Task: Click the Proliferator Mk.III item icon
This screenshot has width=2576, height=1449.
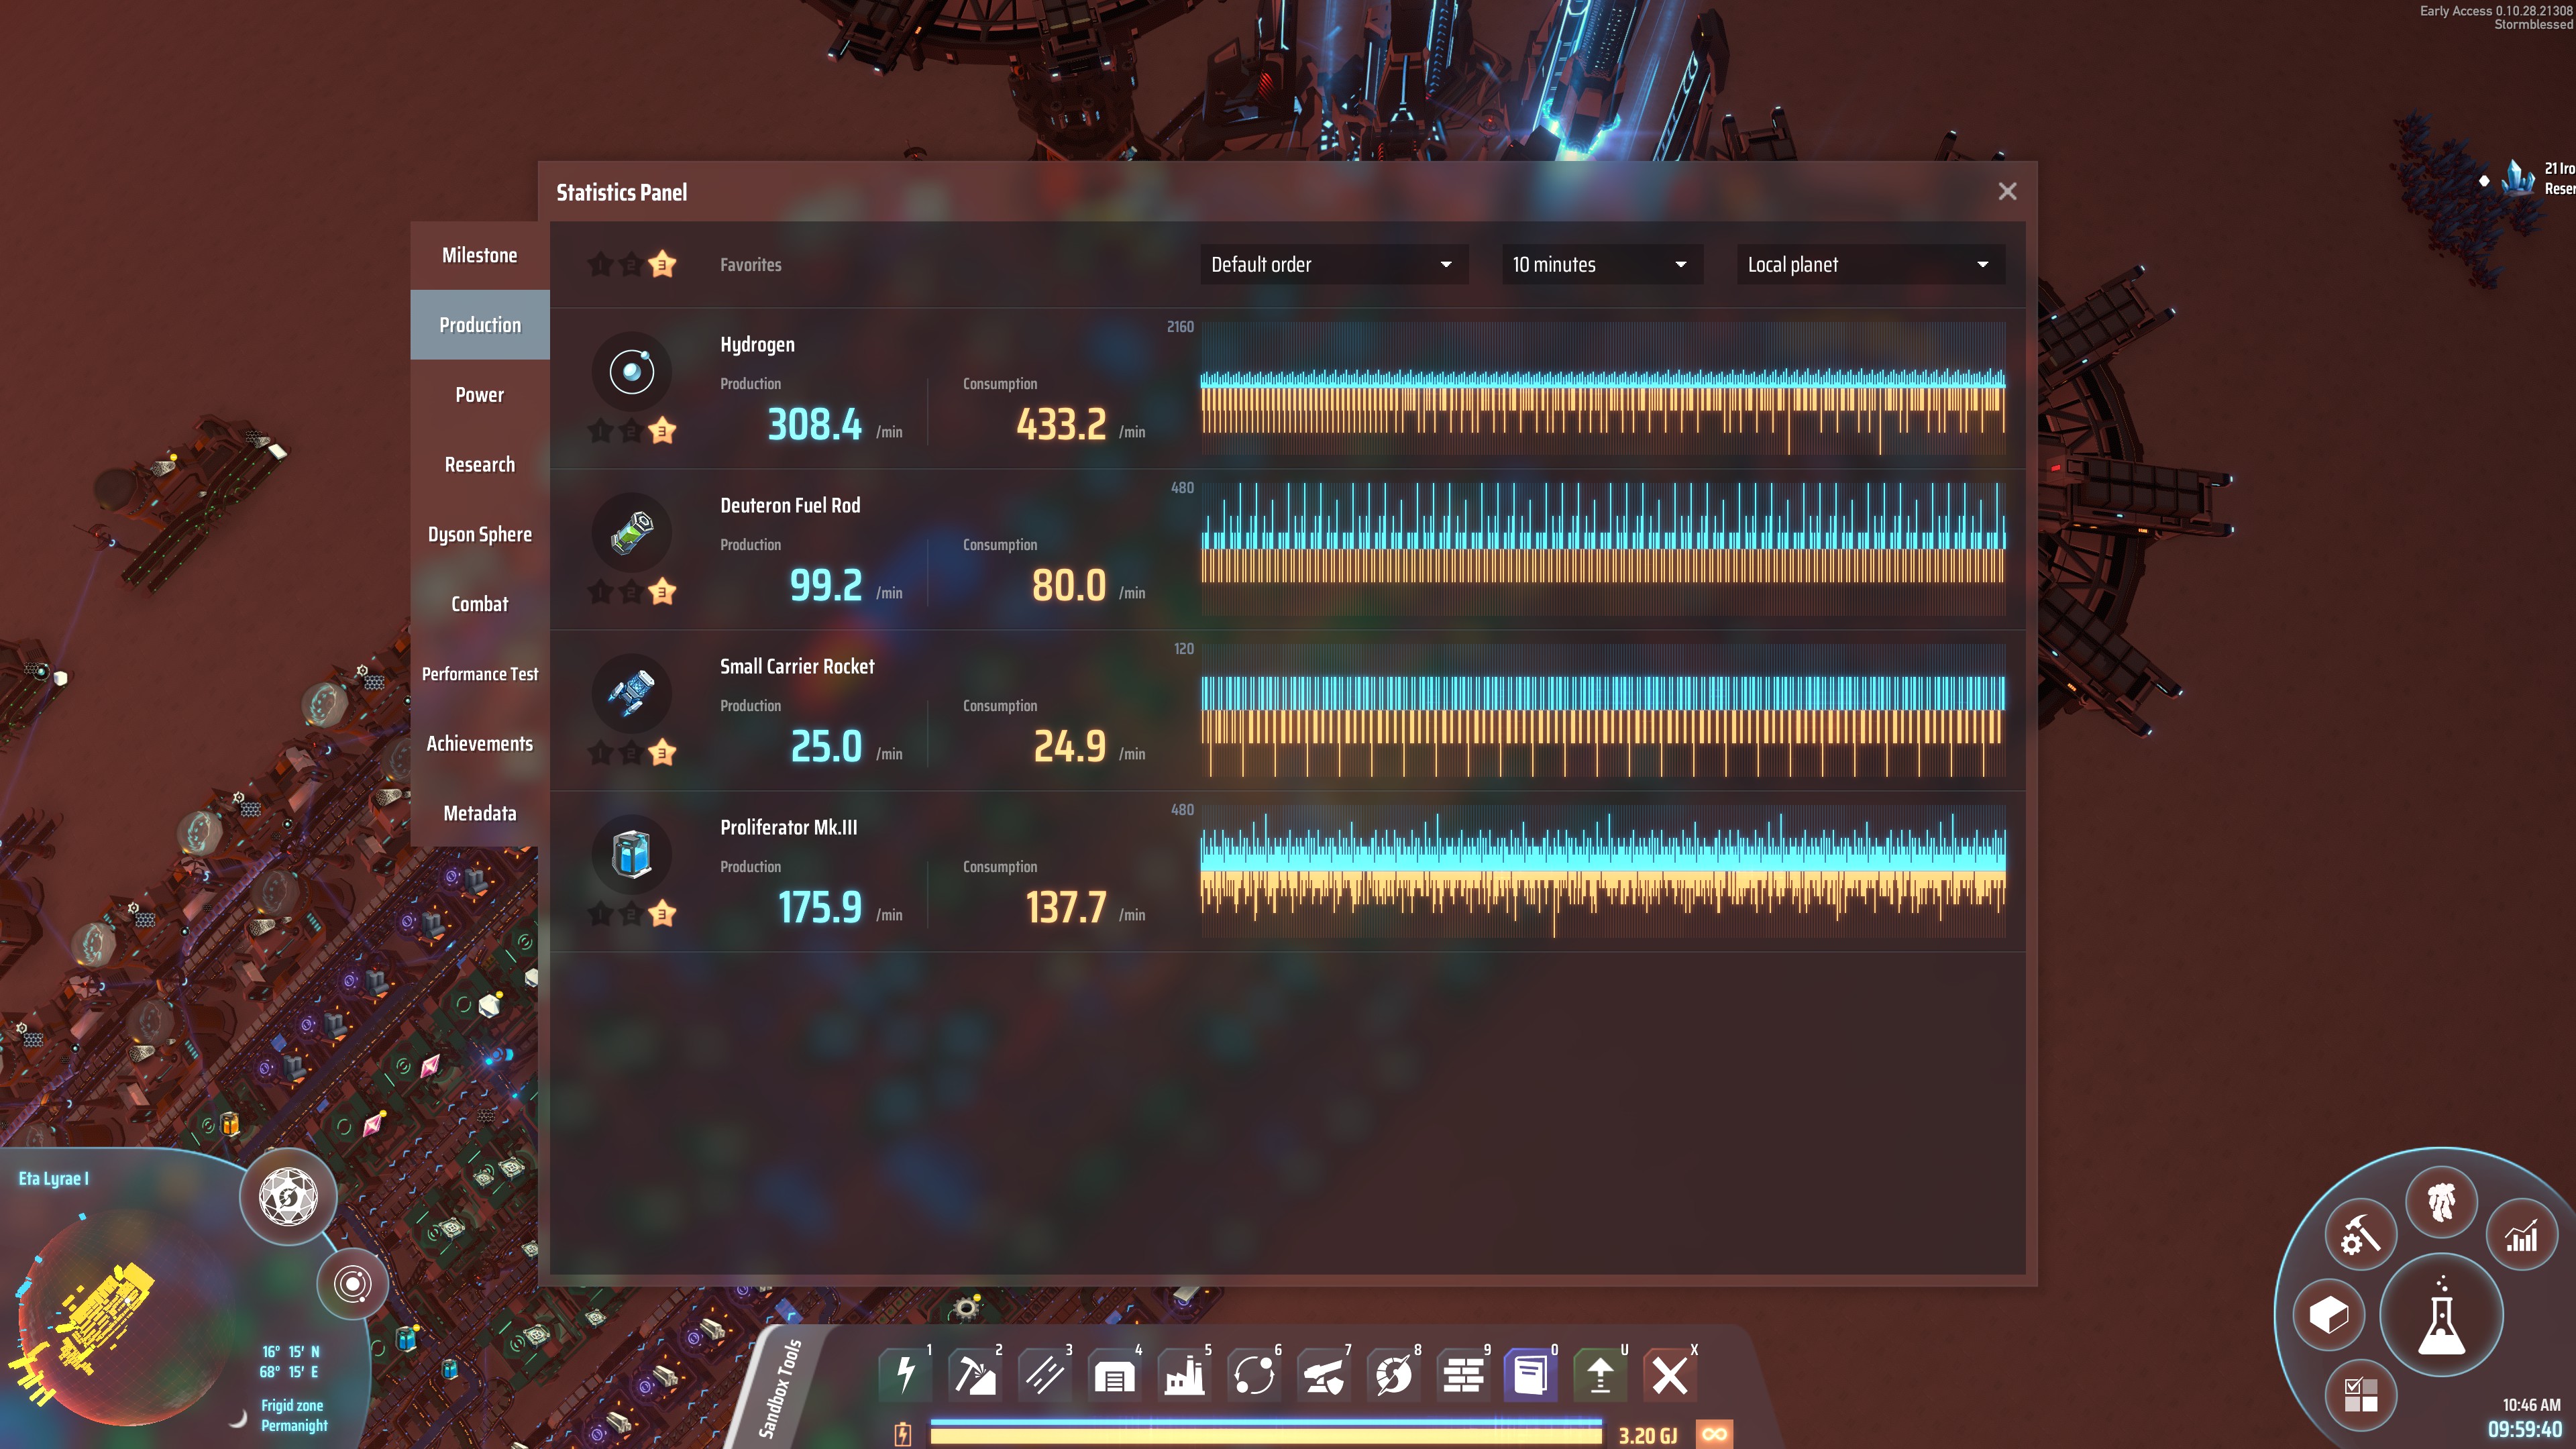Action: 632,855
